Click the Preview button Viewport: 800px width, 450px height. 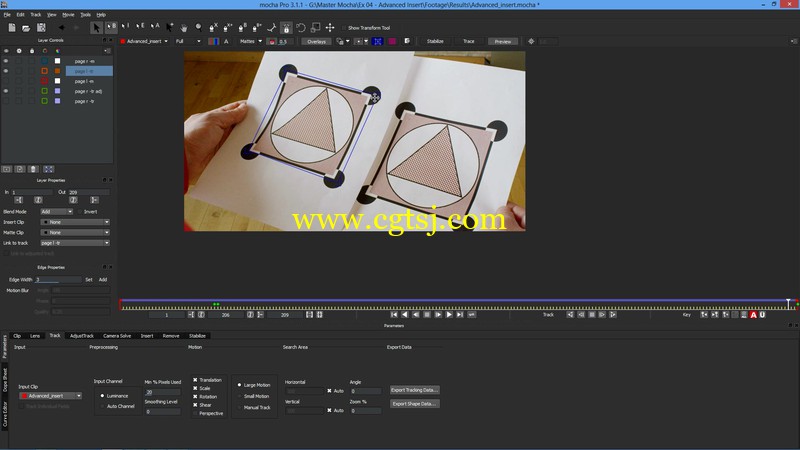[503, 41]
